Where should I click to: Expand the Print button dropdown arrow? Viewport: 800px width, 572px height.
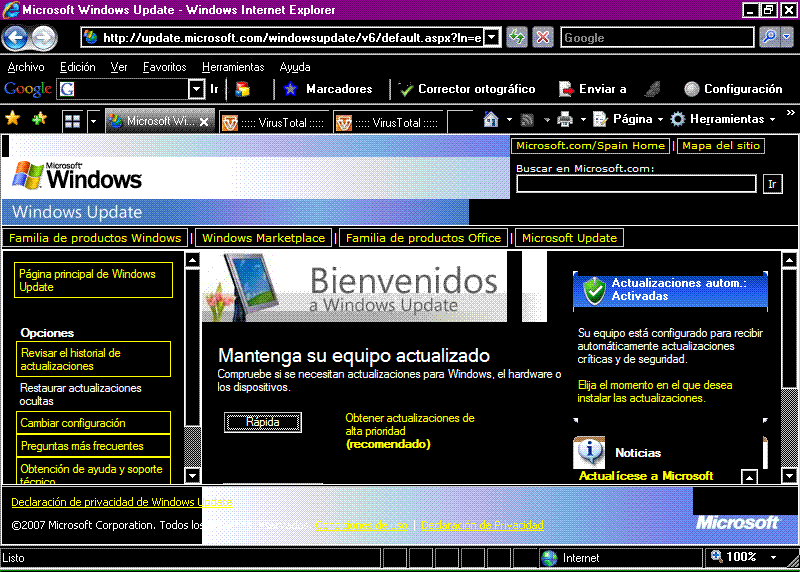583,120
